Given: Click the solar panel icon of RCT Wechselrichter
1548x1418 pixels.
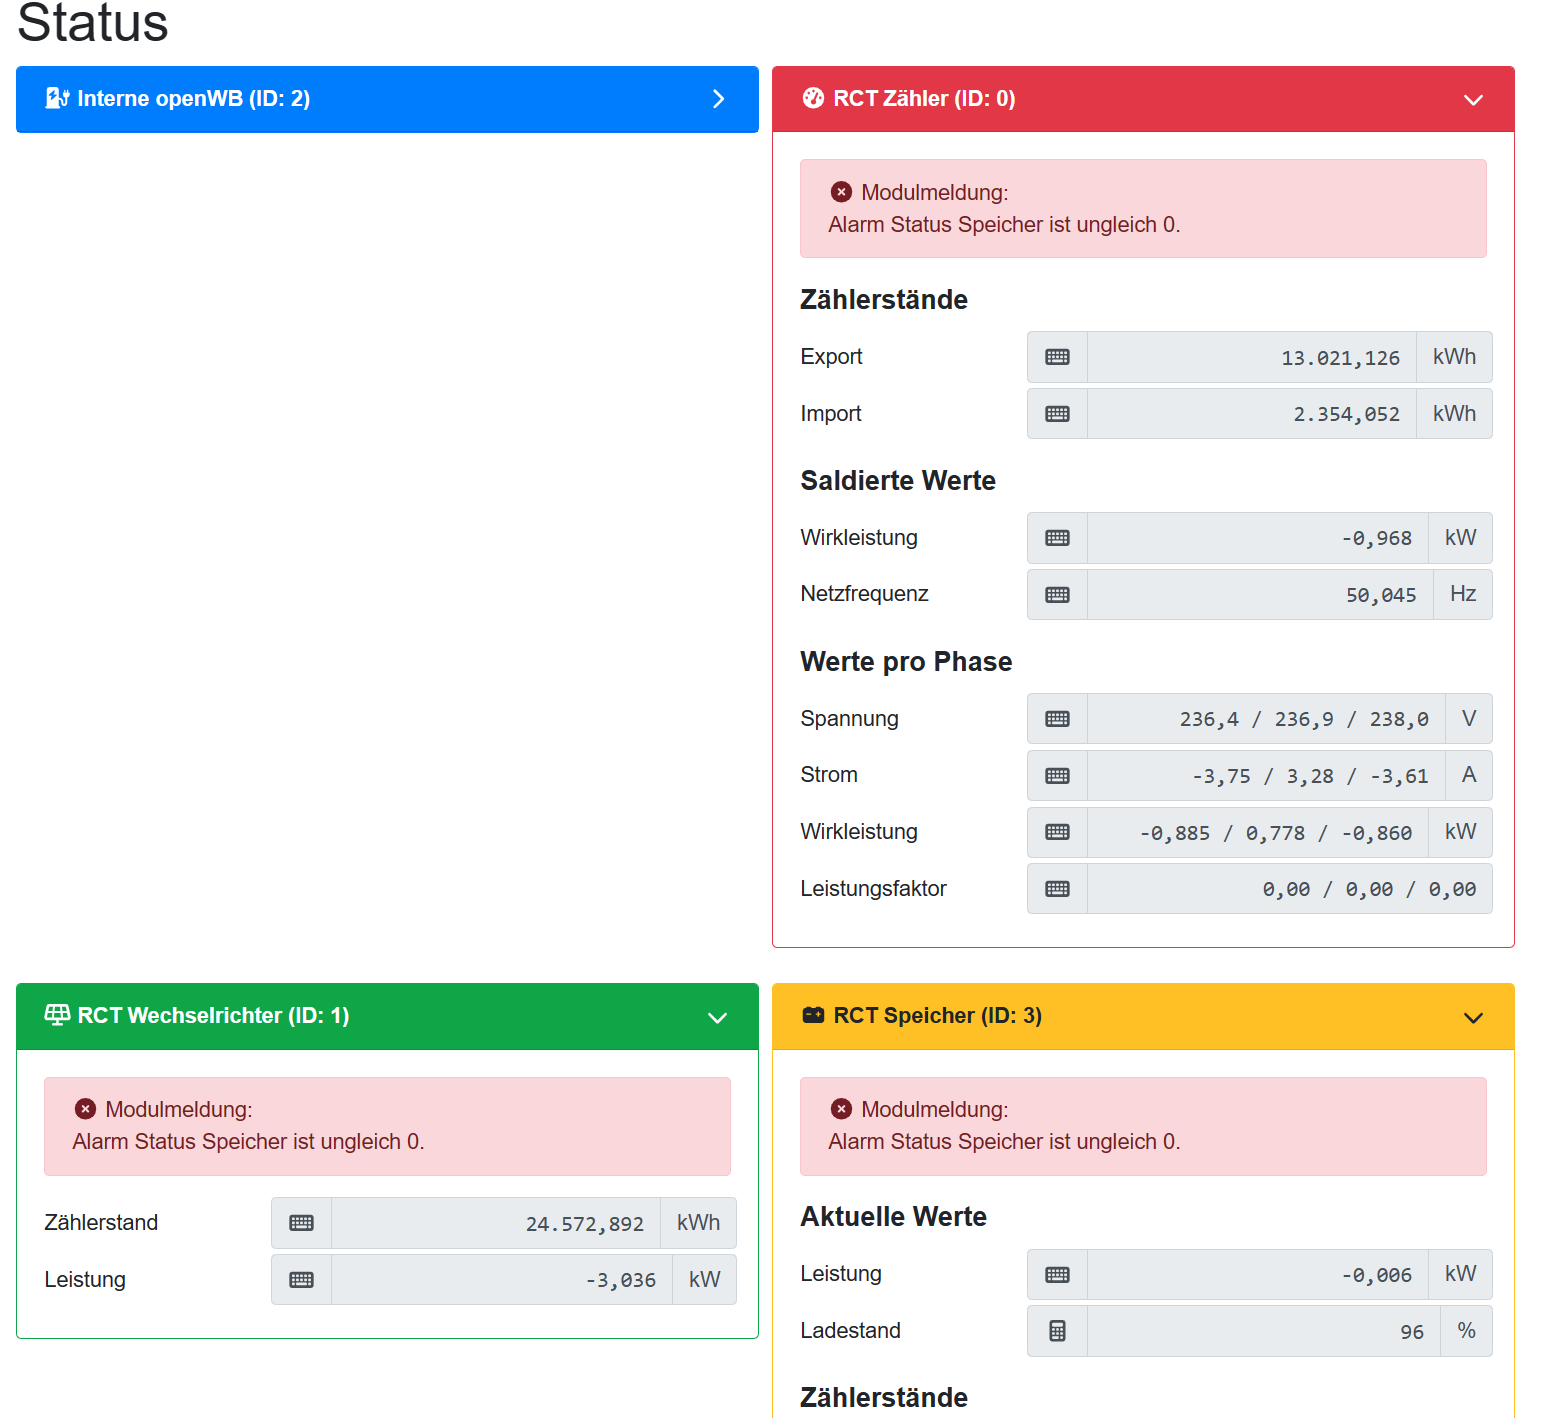Looking at the screenshot, I should click(57, 1015).
